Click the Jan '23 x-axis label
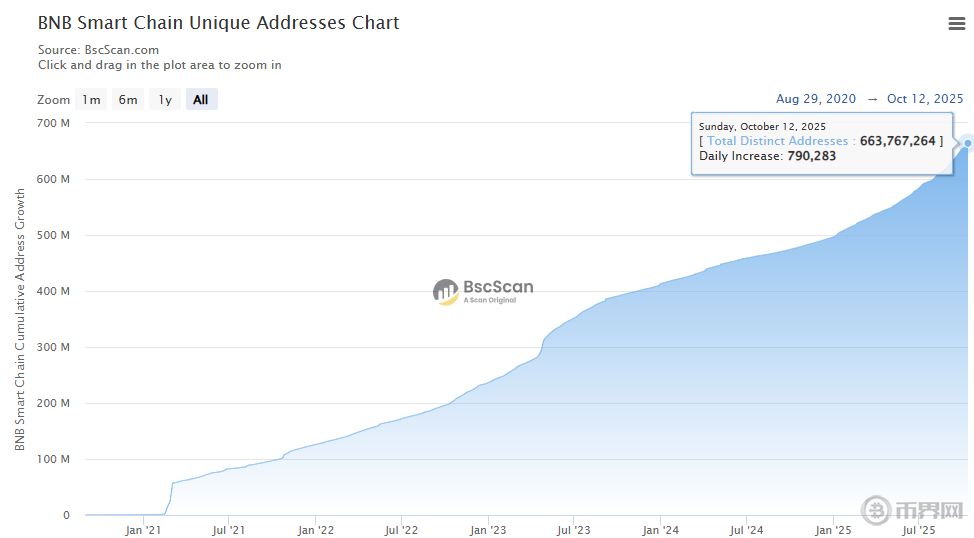The height and width of the screenshot is (538, 974). coord(488,530)
